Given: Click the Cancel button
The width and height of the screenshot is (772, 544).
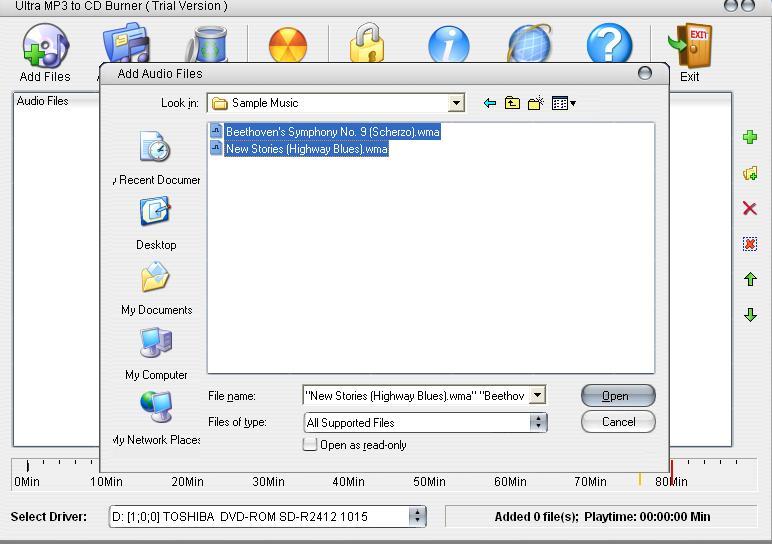Looking at the screenshot, I should [x=618, y=422].
